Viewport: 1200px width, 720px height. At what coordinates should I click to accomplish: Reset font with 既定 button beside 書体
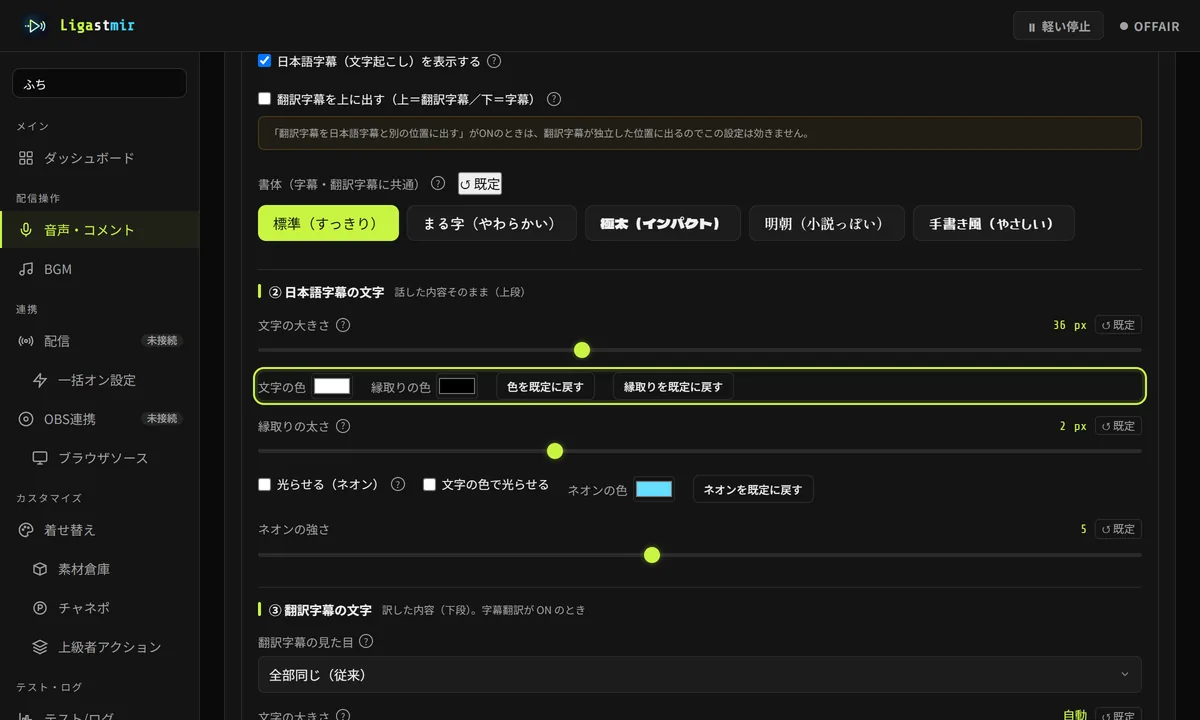coord(480,184)
